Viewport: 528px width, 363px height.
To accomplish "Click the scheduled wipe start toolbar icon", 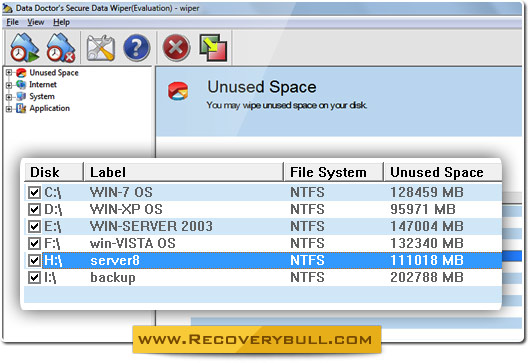I will (x=24, y=47).
